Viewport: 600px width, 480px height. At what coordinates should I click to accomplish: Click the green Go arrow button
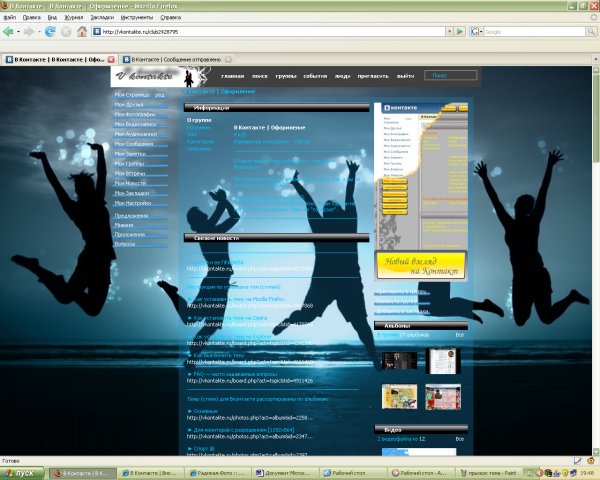pos(460,32)
